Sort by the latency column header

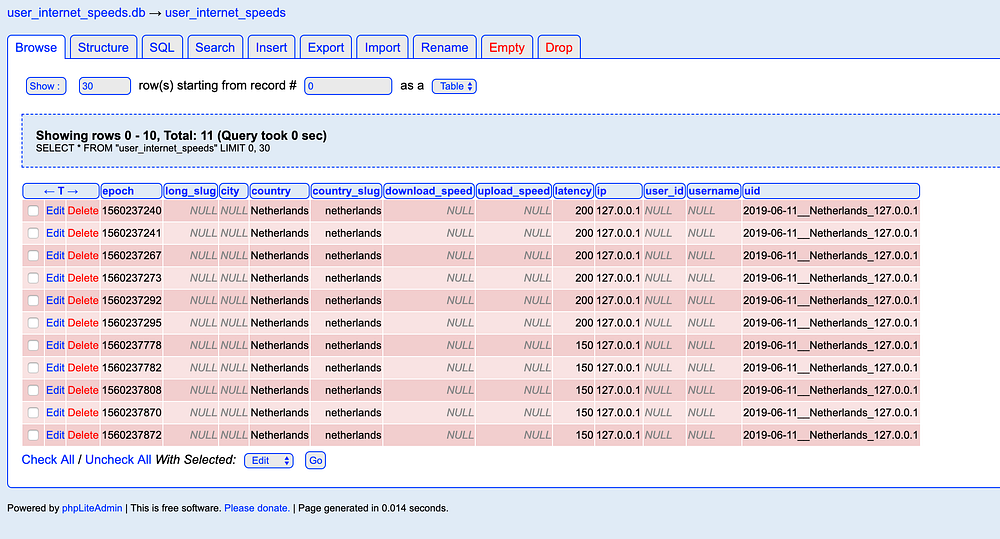click(x=573, y=191)
